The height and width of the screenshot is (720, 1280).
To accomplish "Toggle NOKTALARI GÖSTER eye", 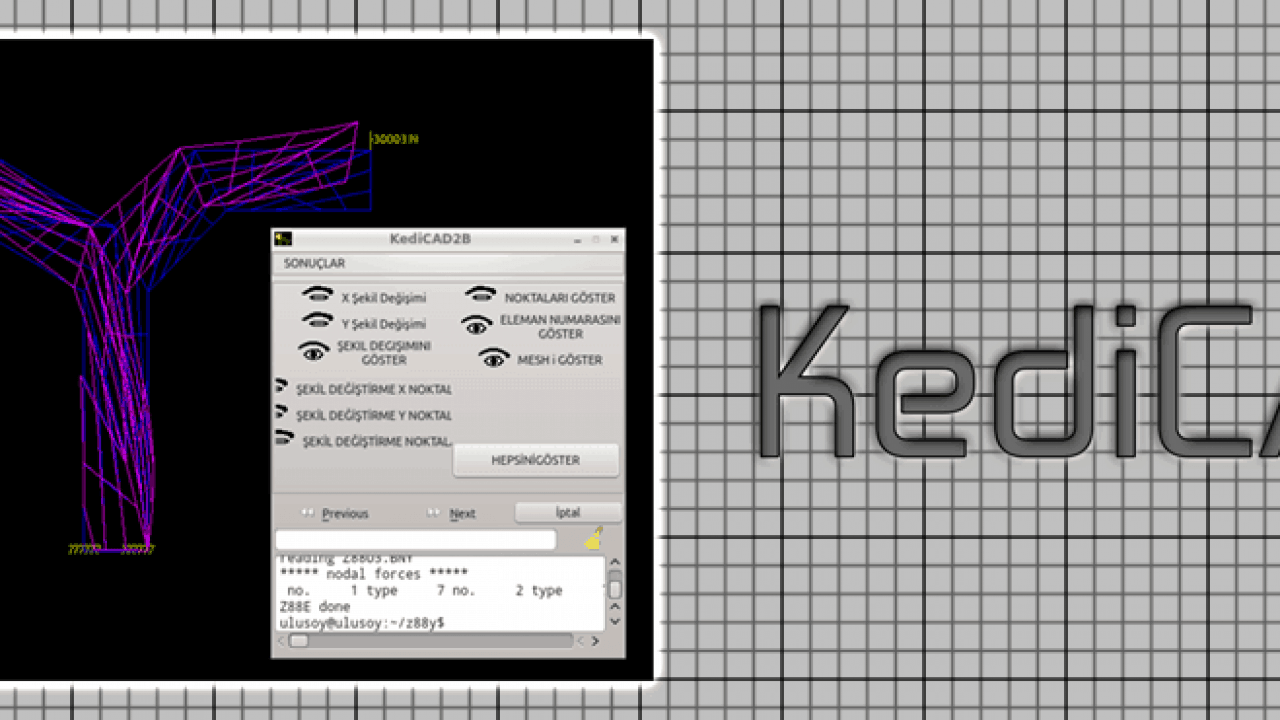I will click(480, 295).
